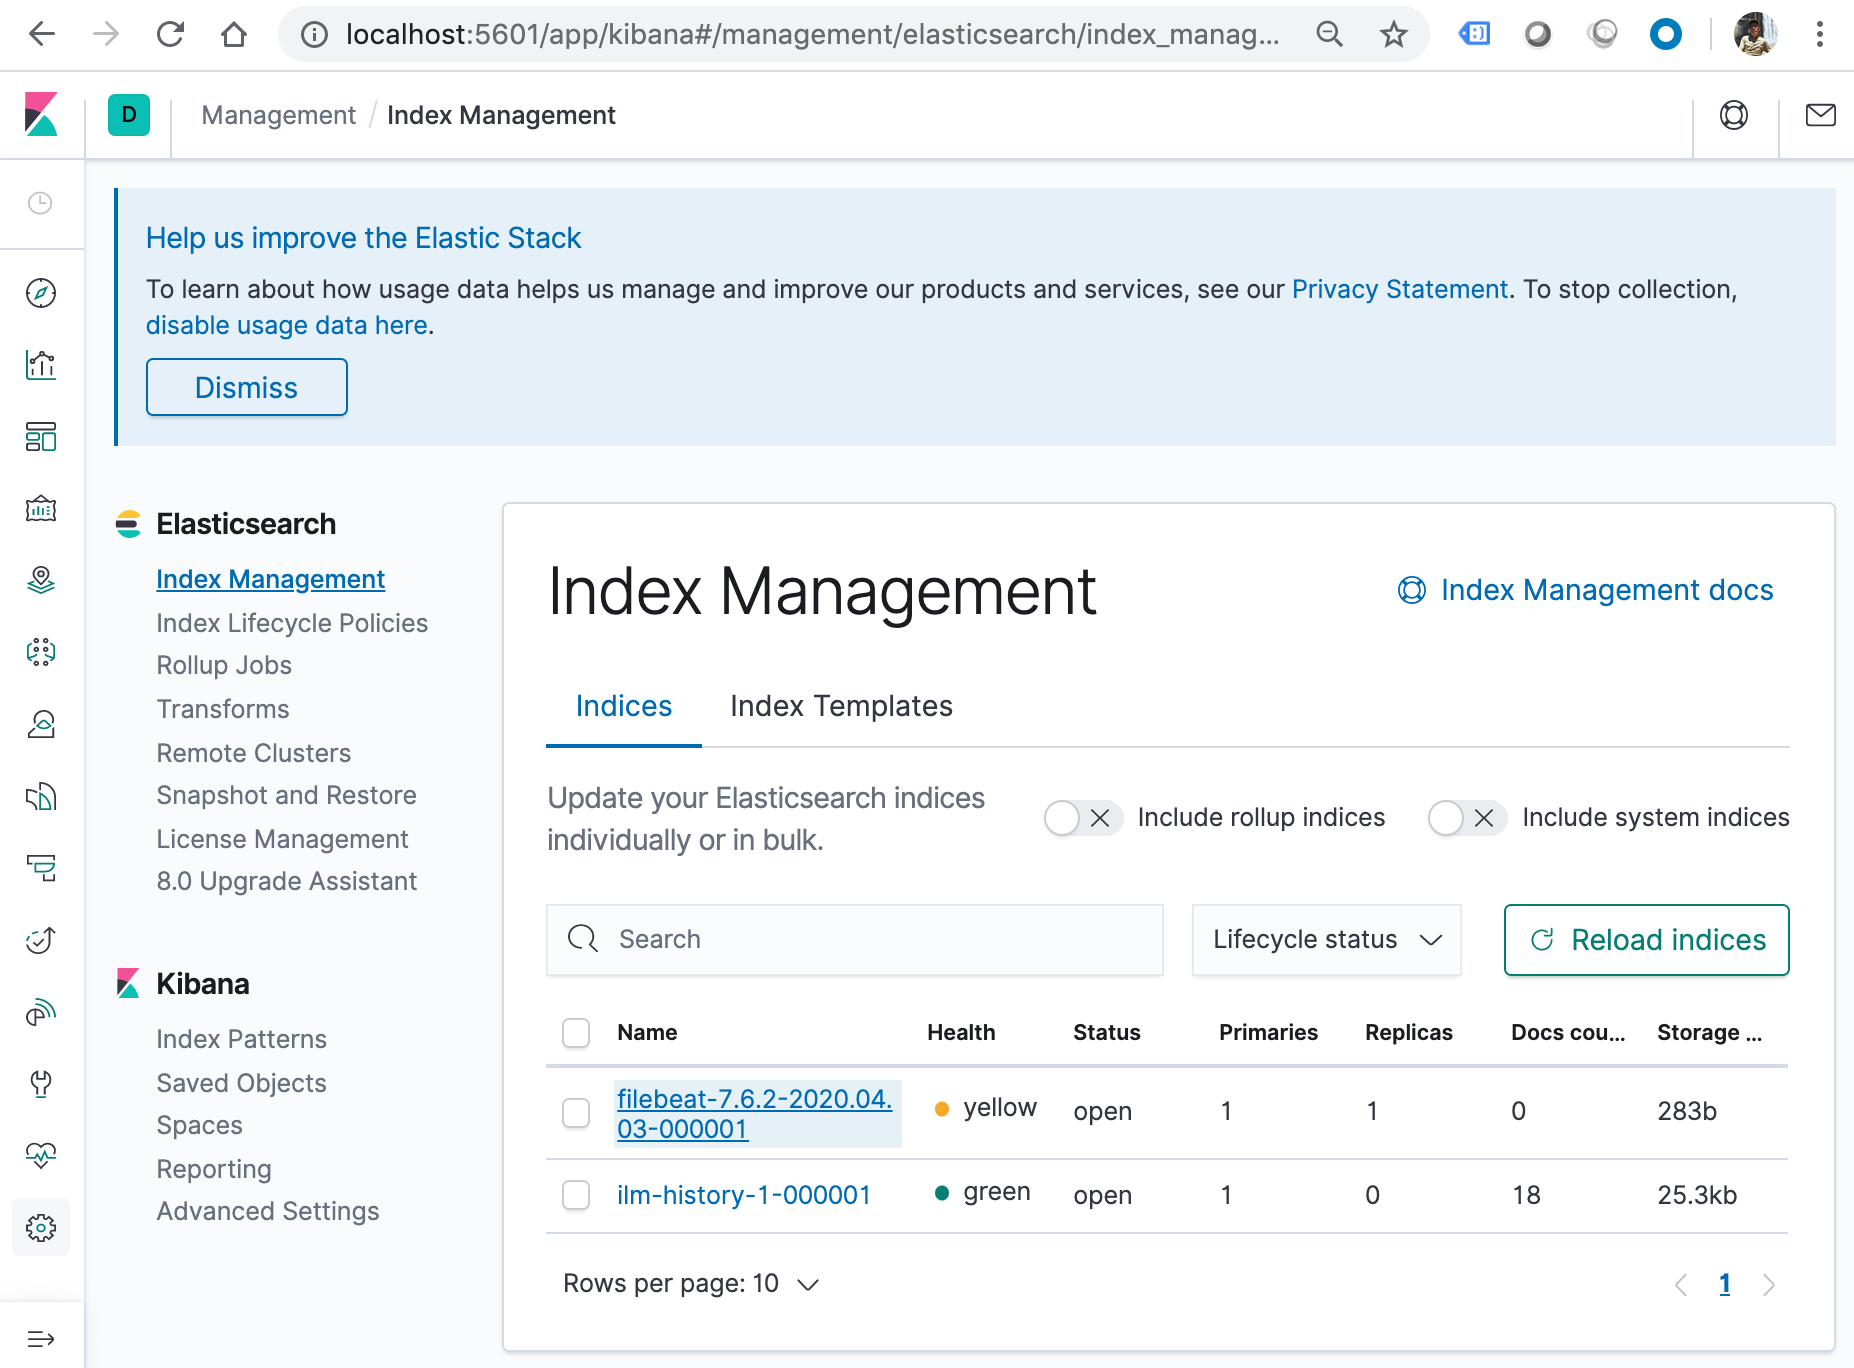The image size is (1854, 1368).
Task: Open Discover compass icon in sidebar
Action: [41, 293]
